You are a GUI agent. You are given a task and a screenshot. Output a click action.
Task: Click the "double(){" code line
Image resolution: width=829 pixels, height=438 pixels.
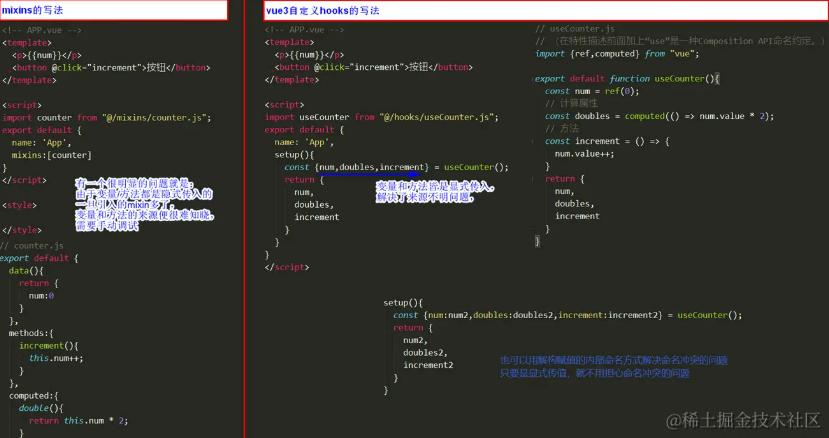41,408
